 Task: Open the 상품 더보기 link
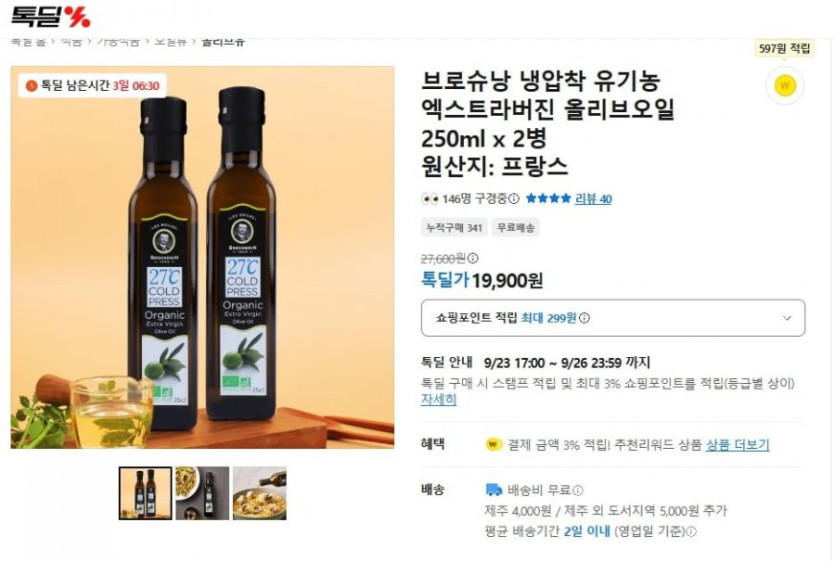coord(738,444)
